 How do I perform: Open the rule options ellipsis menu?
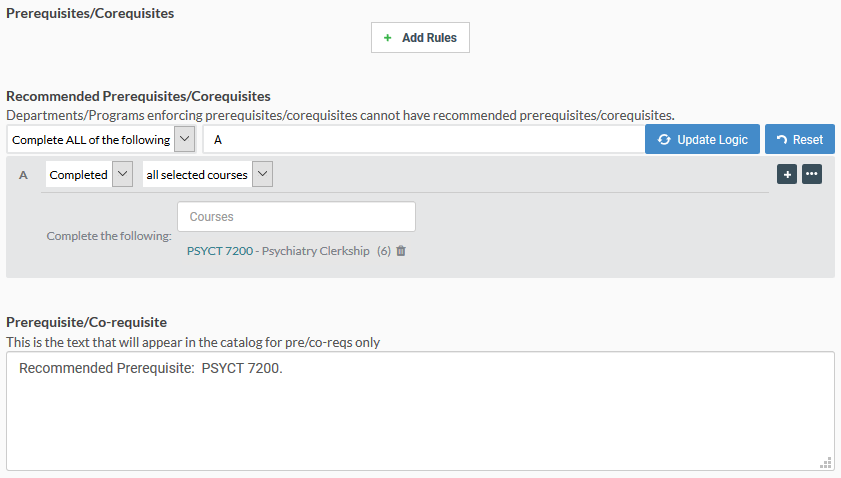[812, 174]
